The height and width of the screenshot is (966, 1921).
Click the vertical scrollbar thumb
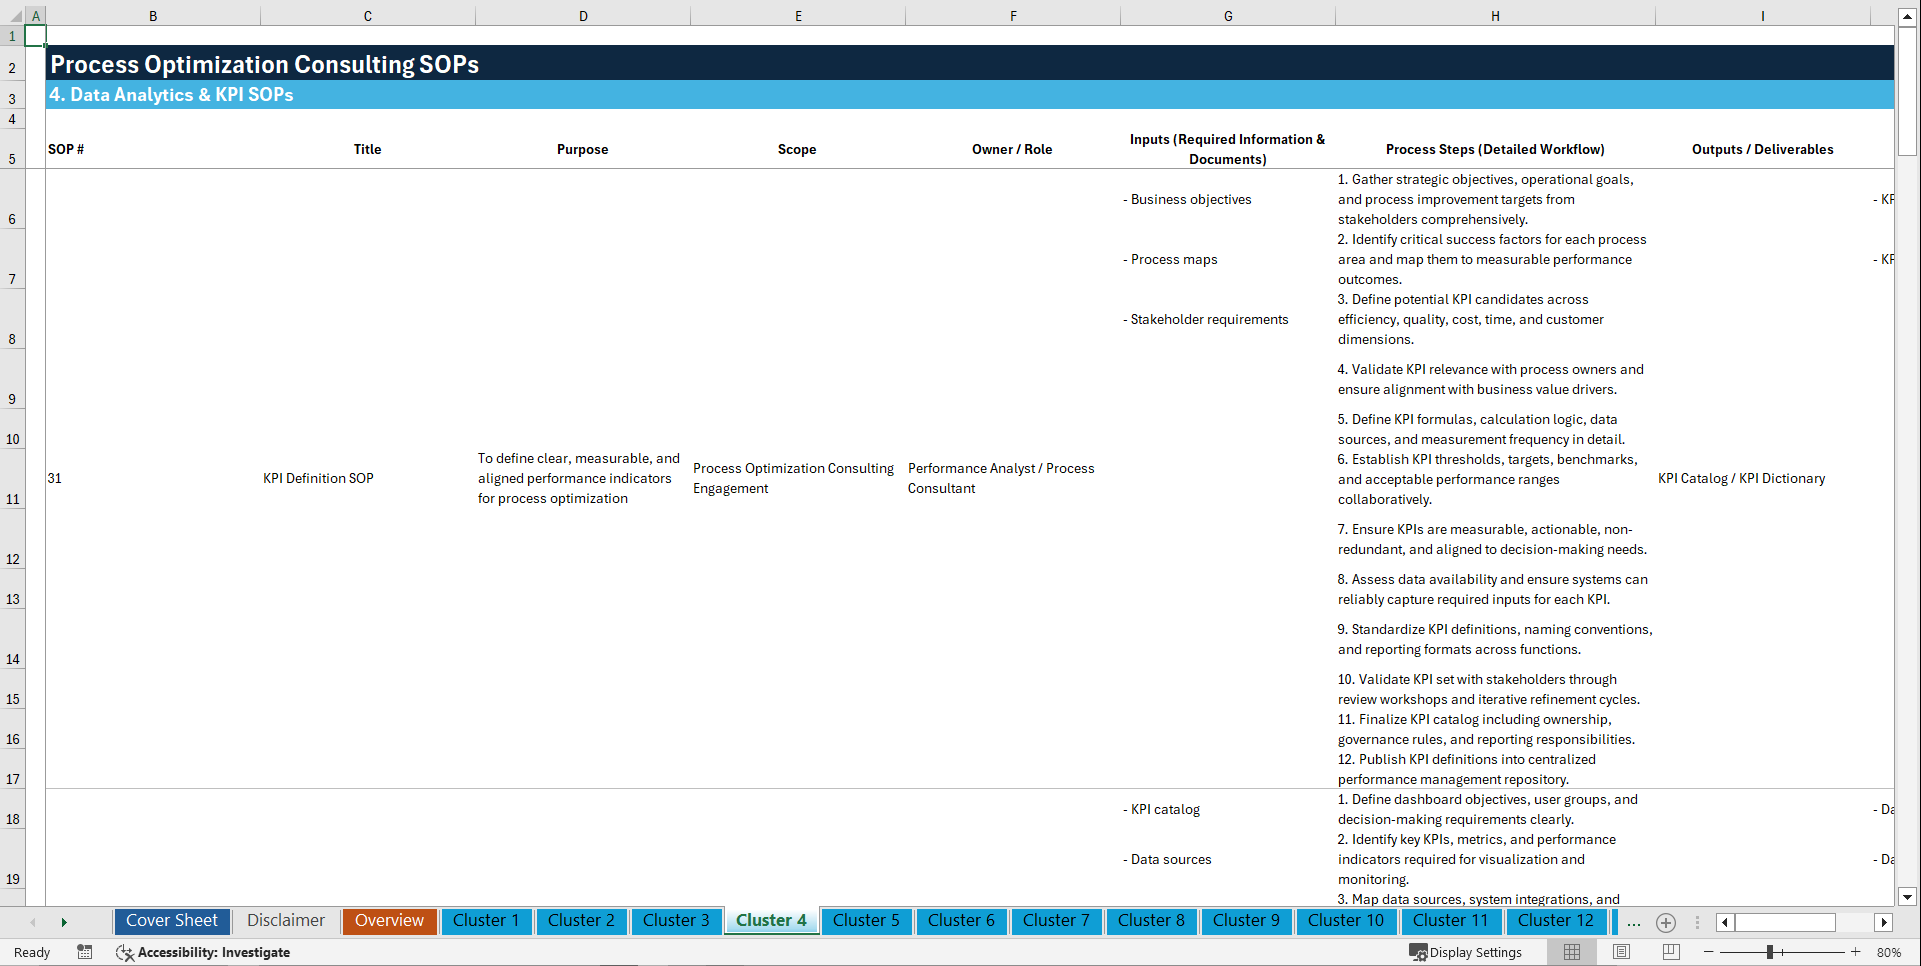tap(1908, 90)
